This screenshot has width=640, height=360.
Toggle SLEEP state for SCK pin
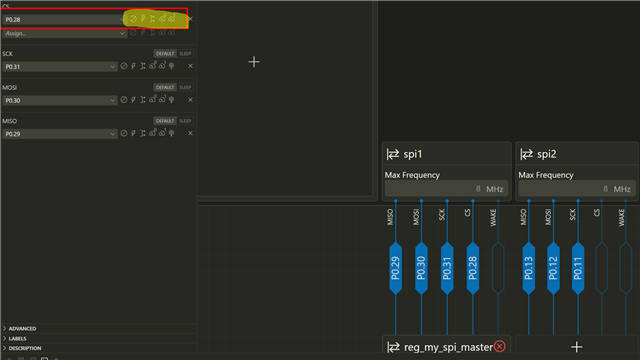(x=185, y=53)
